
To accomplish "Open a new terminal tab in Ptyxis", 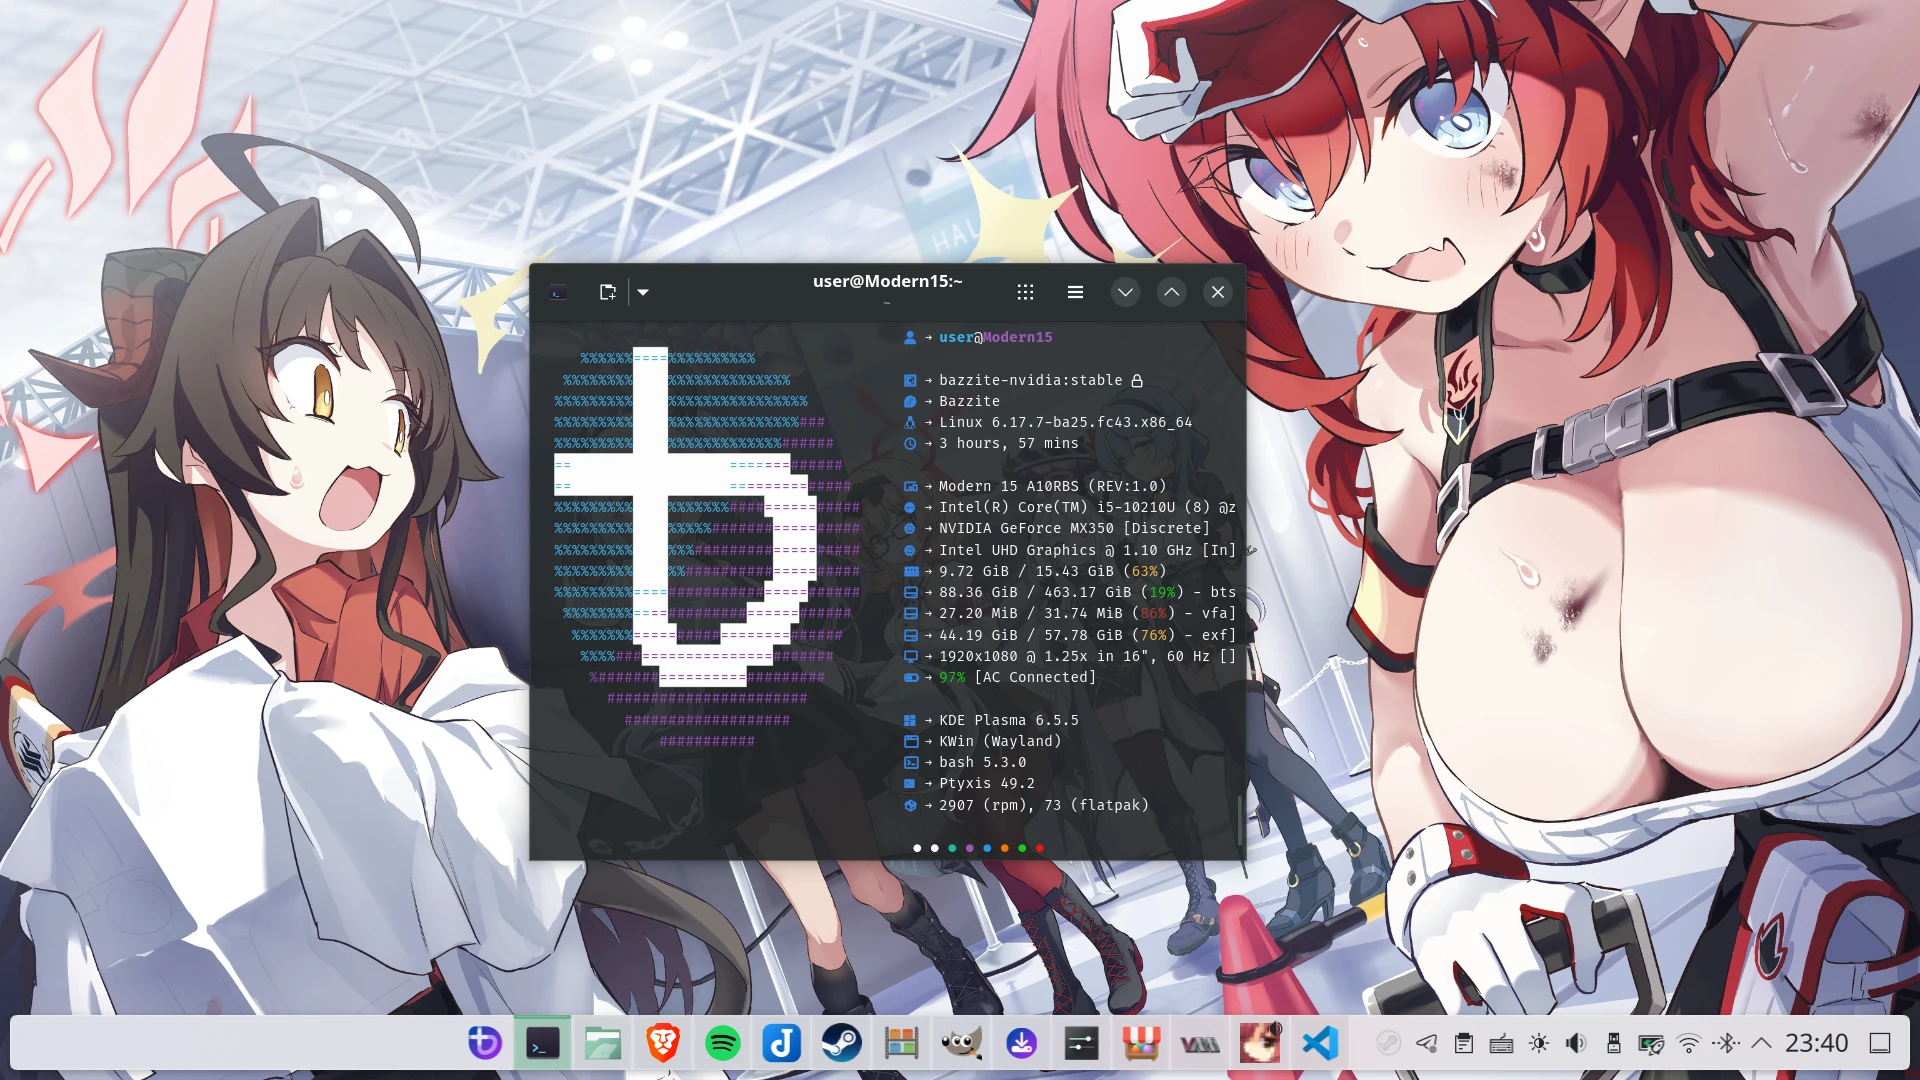I will 606,292.
